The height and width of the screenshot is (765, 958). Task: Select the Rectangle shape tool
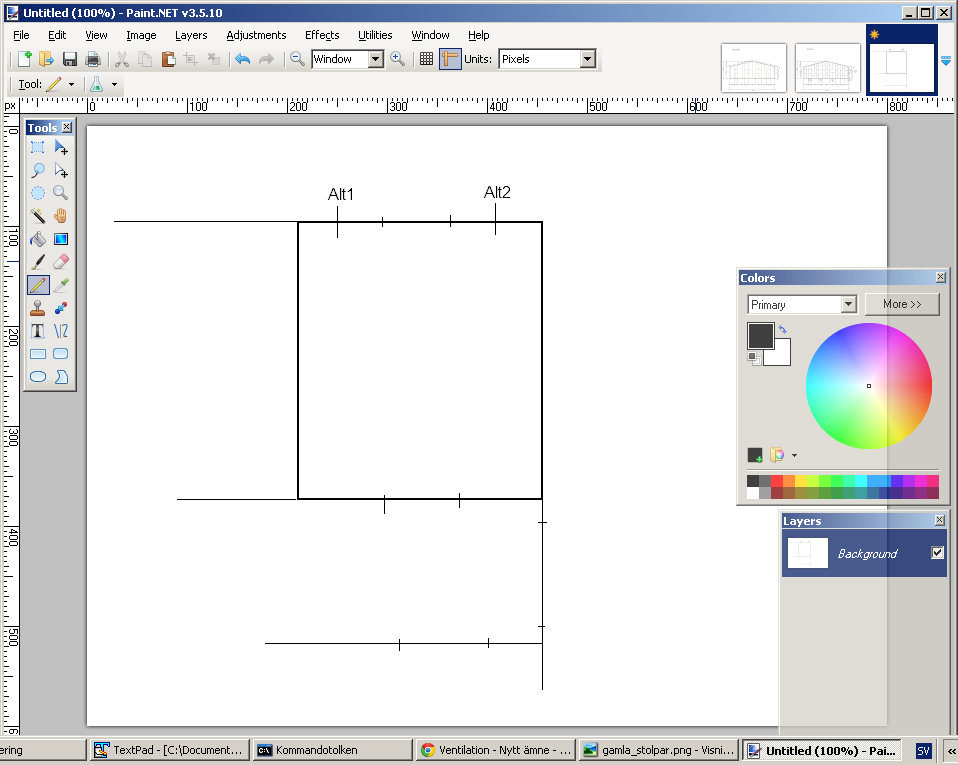38,354
